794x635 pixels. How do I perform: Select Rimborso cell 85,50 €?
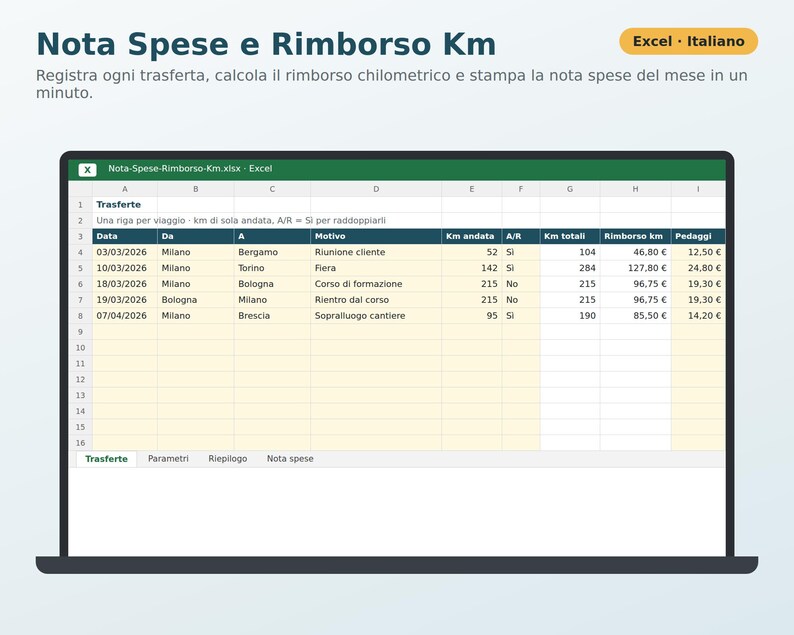(636, 315)
